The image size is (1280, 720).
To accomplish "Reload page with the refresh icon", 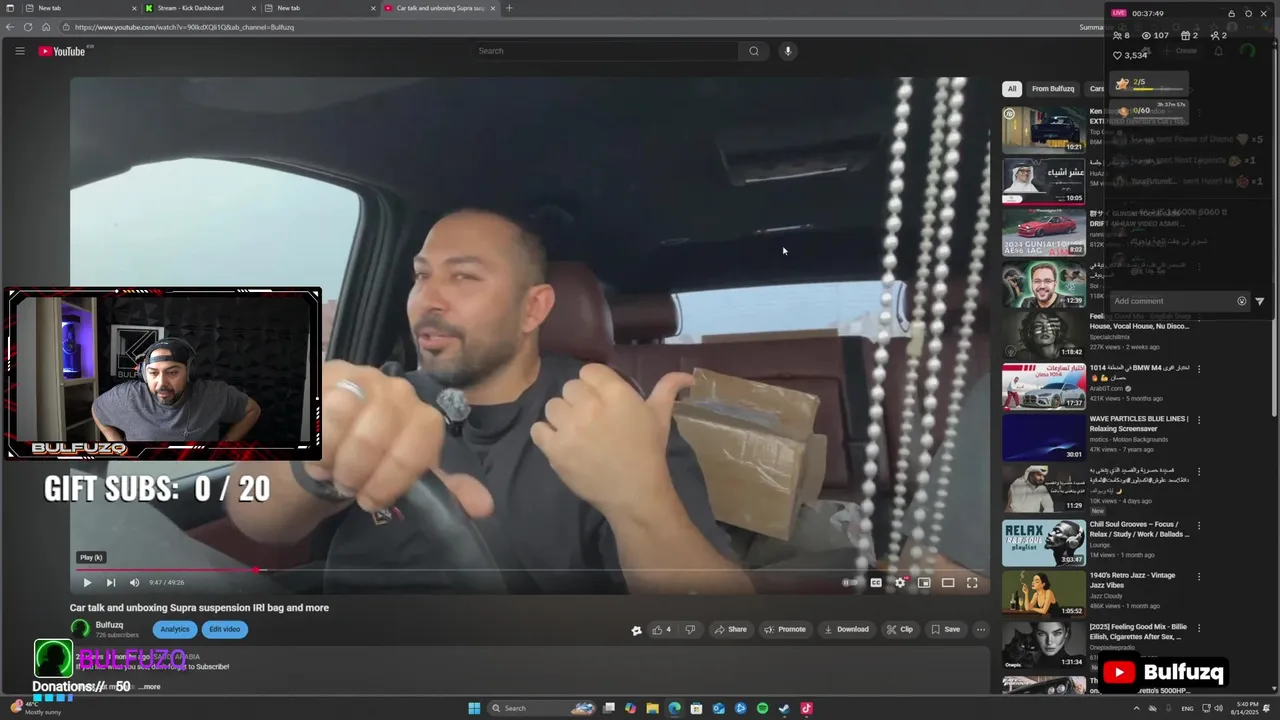I will [x=28, y=27].
